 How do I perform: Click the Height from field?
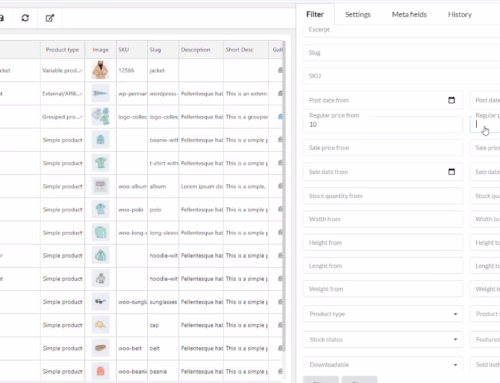pyautogui.click(x=383, y=243)
